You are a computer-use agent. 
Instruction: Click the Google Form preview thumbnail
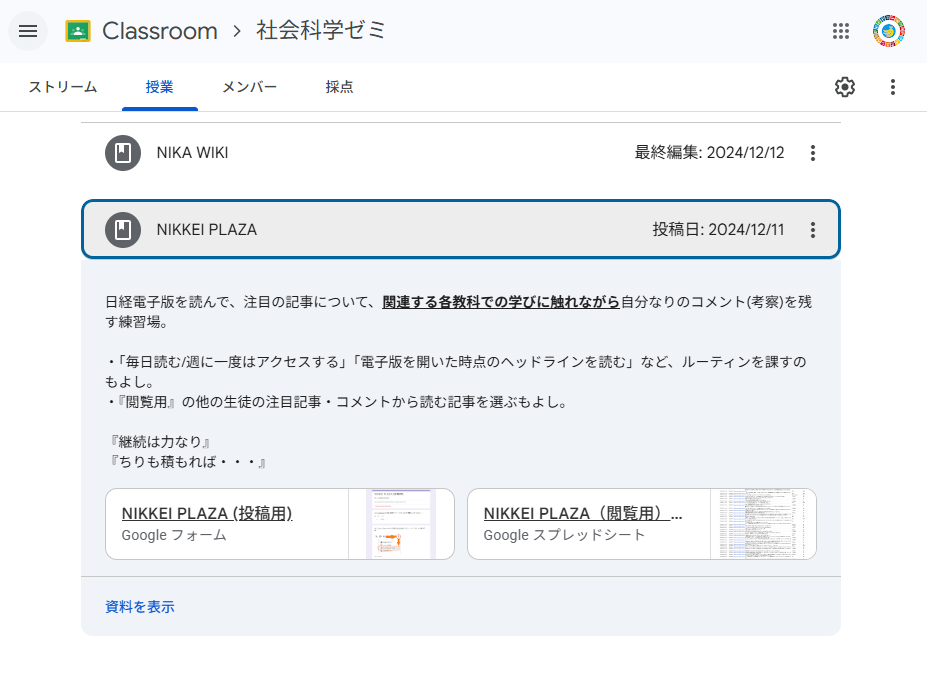point(400,524)
